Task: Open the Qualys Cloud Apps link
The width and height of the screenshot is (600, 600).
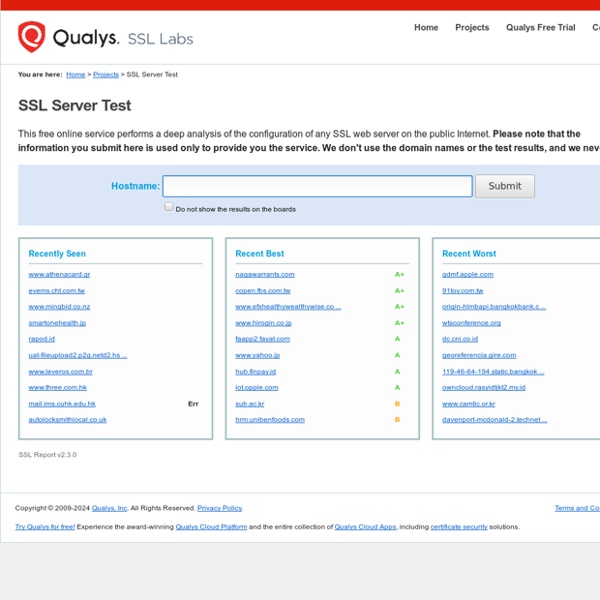Action: coord(365,527)
